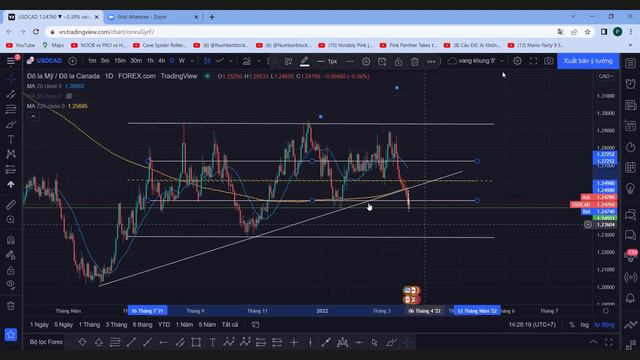Change the line style selector
Viewport: 640px width, 360px height.
click(350, 61)
